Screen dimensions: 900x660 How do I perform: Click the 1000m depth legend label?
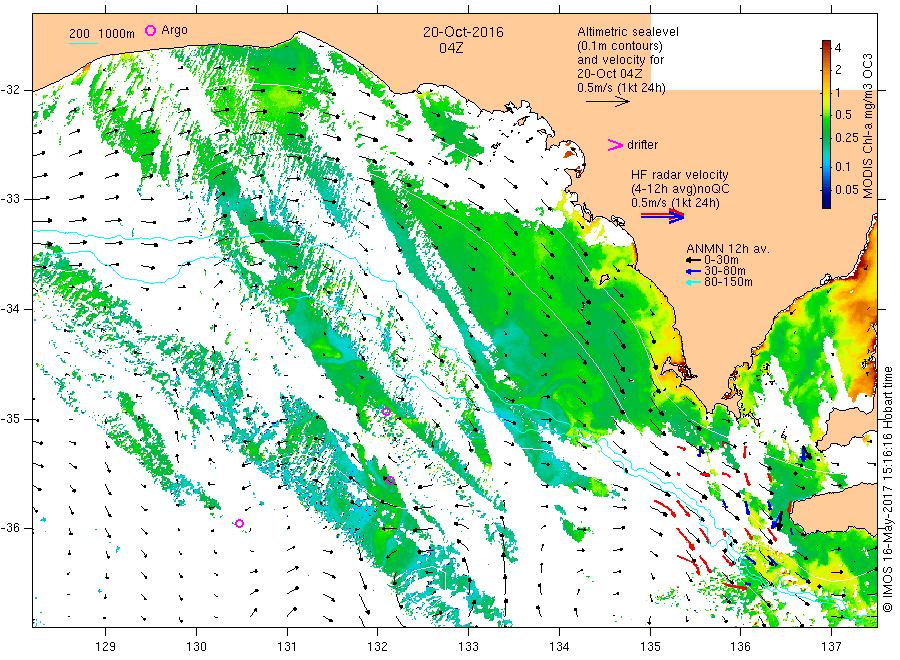pos(117,34)
